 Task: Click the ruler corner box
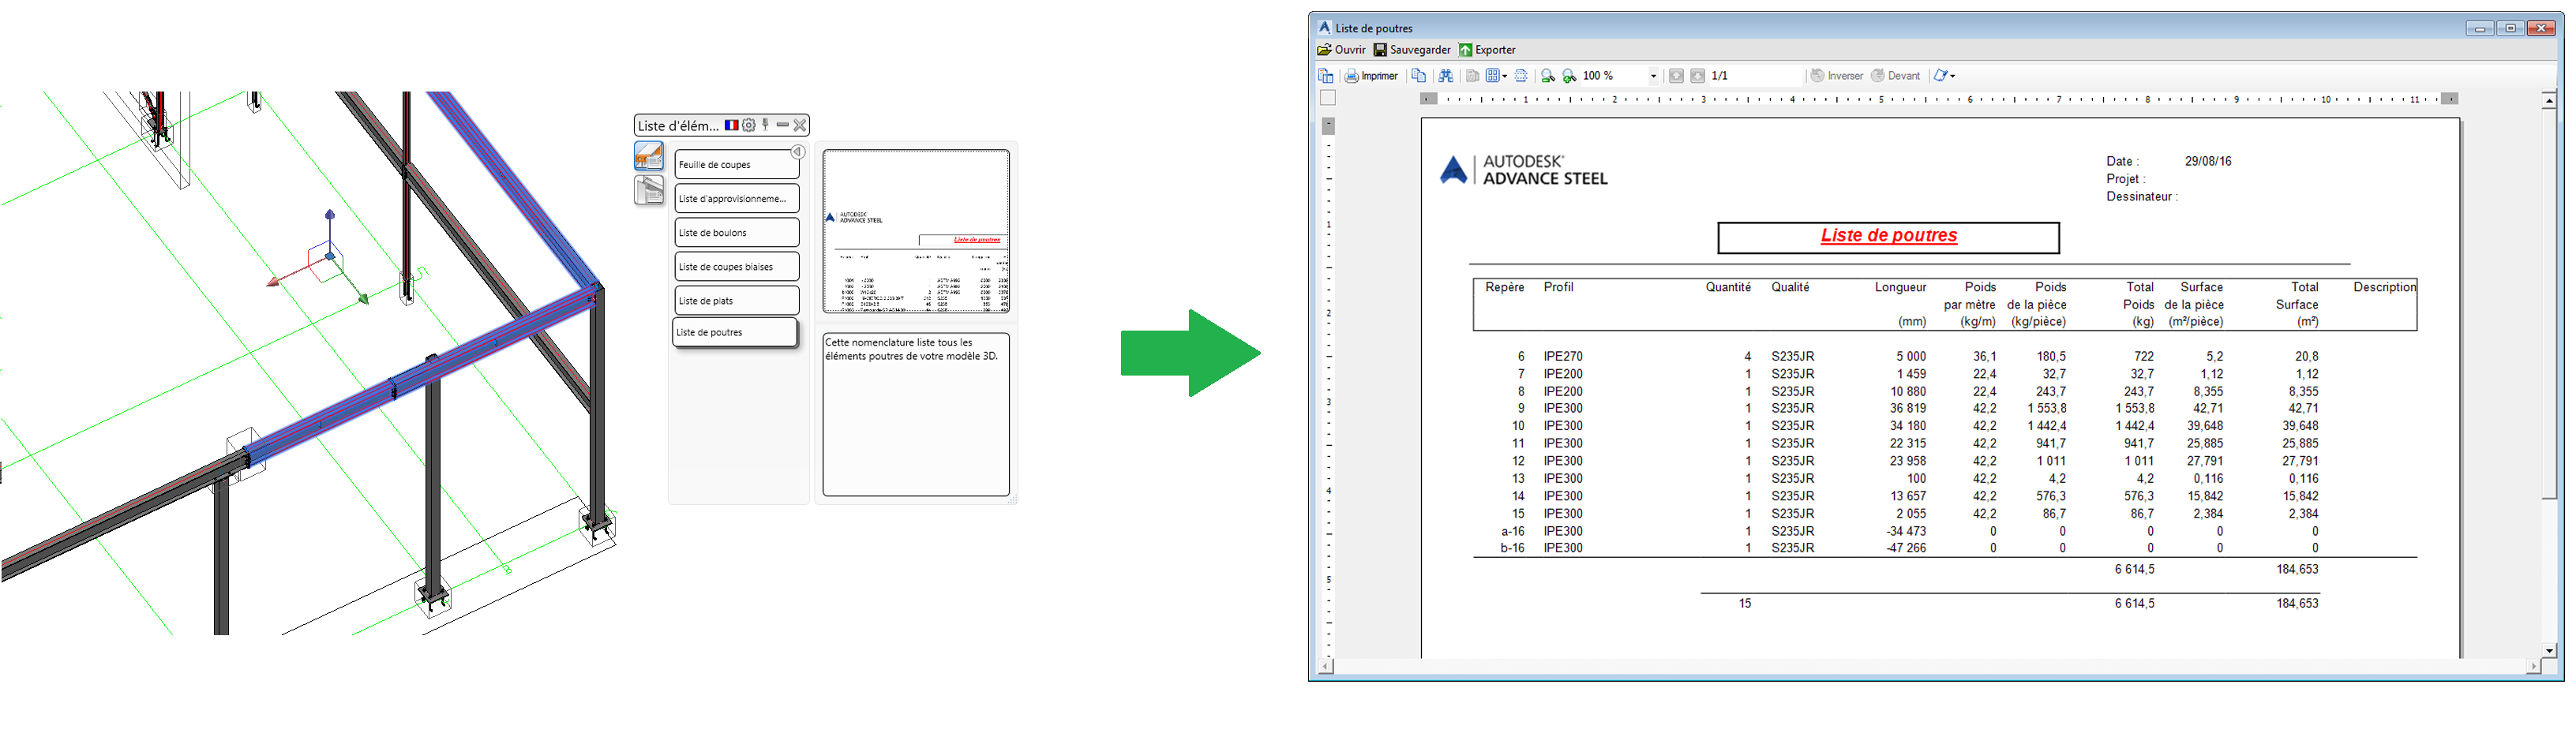1327,98
